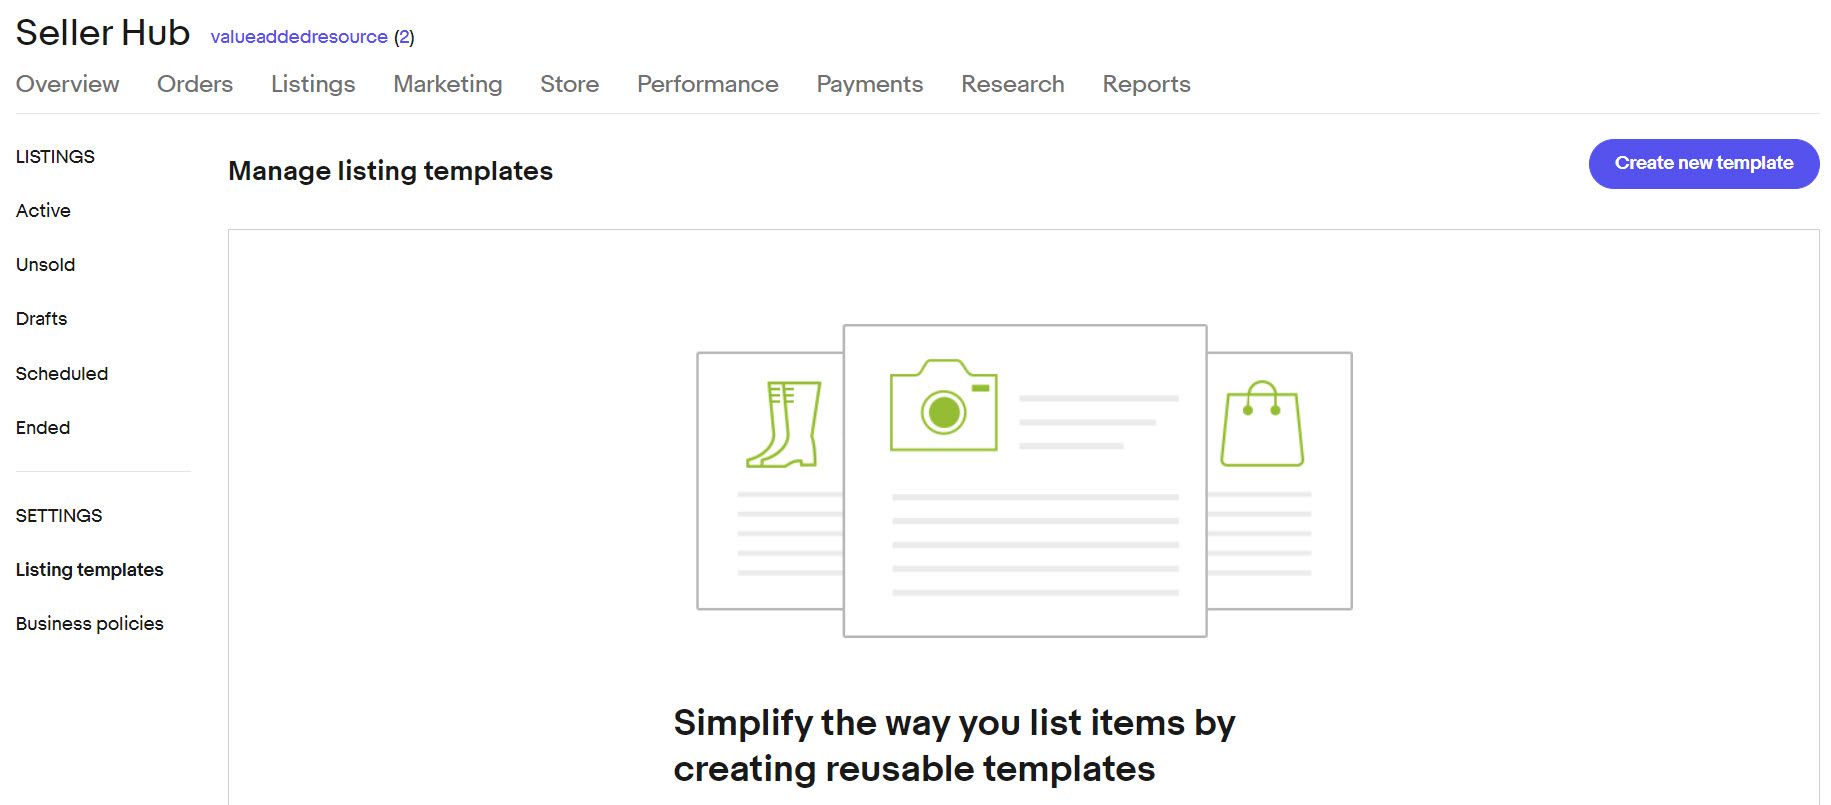
Task: Show Active listings in sidebar
Action: click(43, 211)
